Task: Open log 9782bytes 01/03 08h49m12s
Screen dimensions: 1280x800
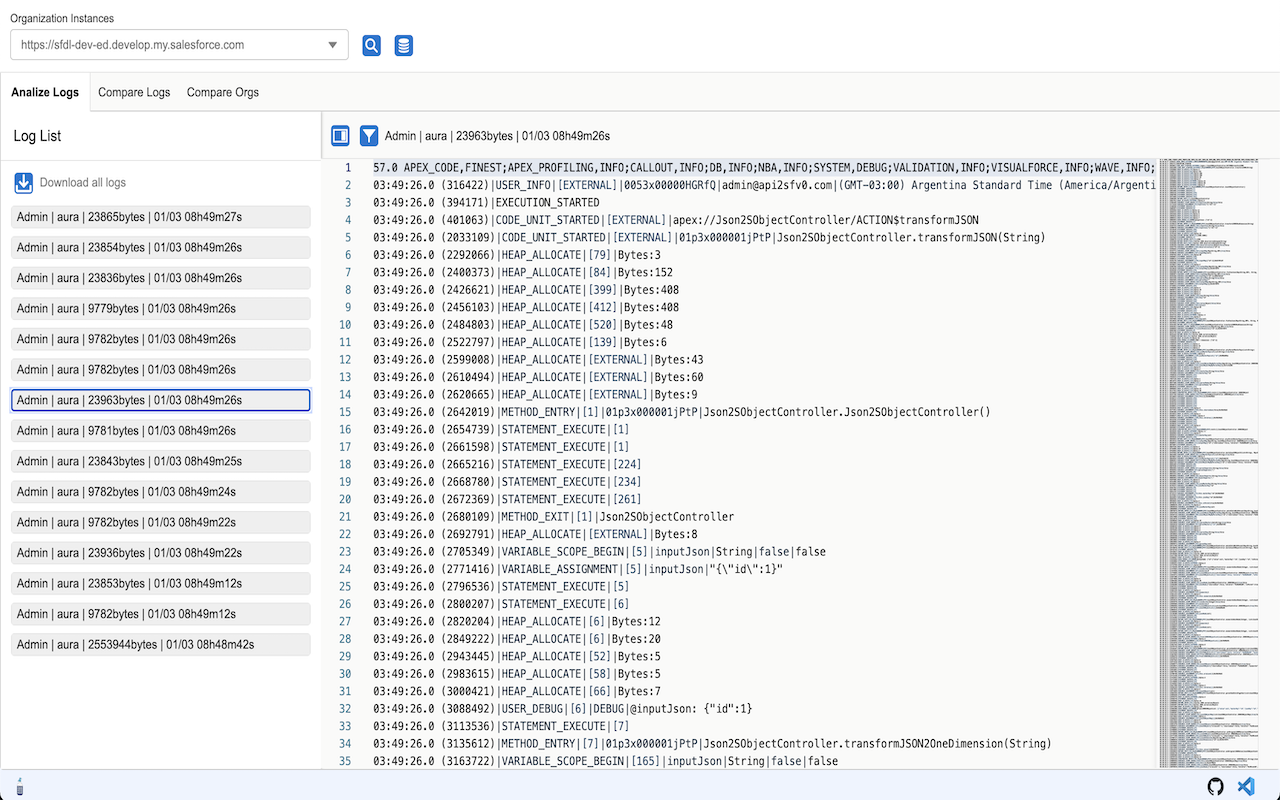Action: click(x=160, y=614)
